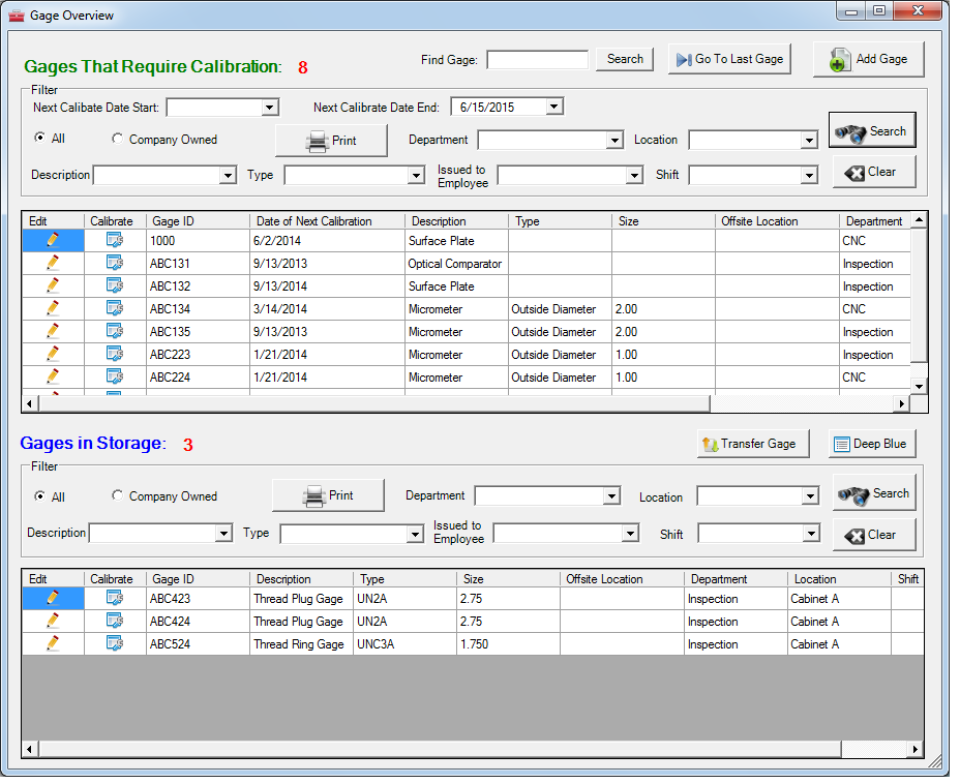Viewport: 960px width, 784px height.
Task: Click the Calibrate icon for gage 1000
Action: [113, 240]
